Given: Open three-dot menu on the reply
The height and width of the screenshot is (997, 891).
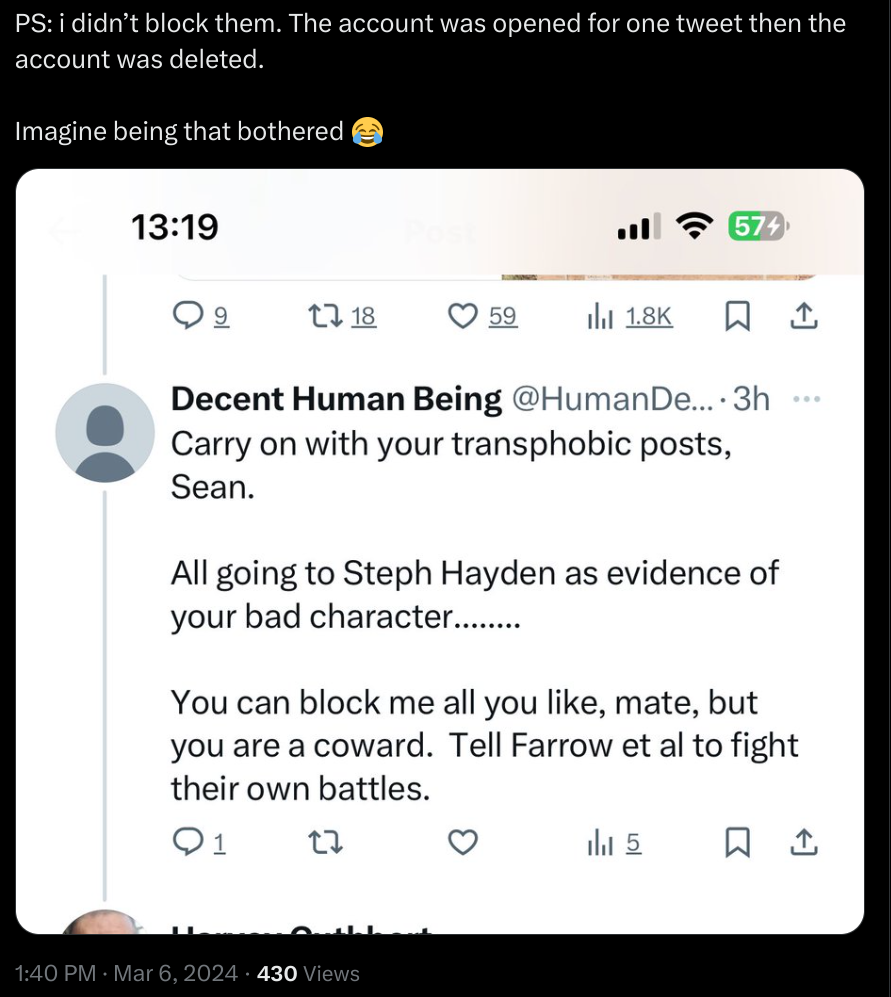Looking at the screenshot, I should (x=805, y=399).
